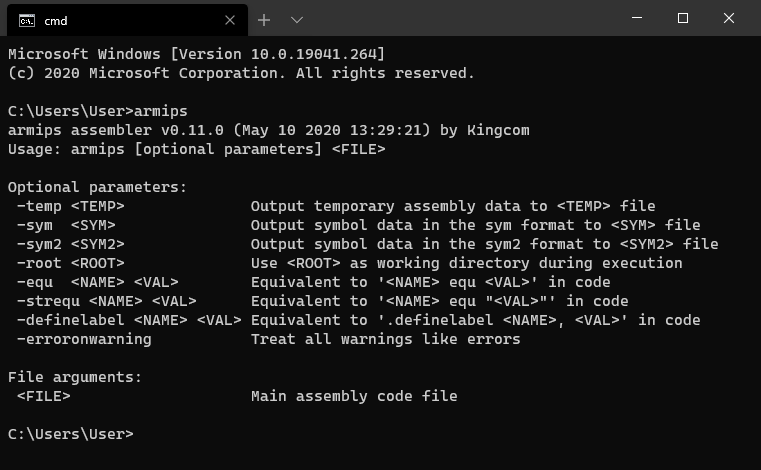Click the 'Optional parameters:' heading

[x=98, y=187]
